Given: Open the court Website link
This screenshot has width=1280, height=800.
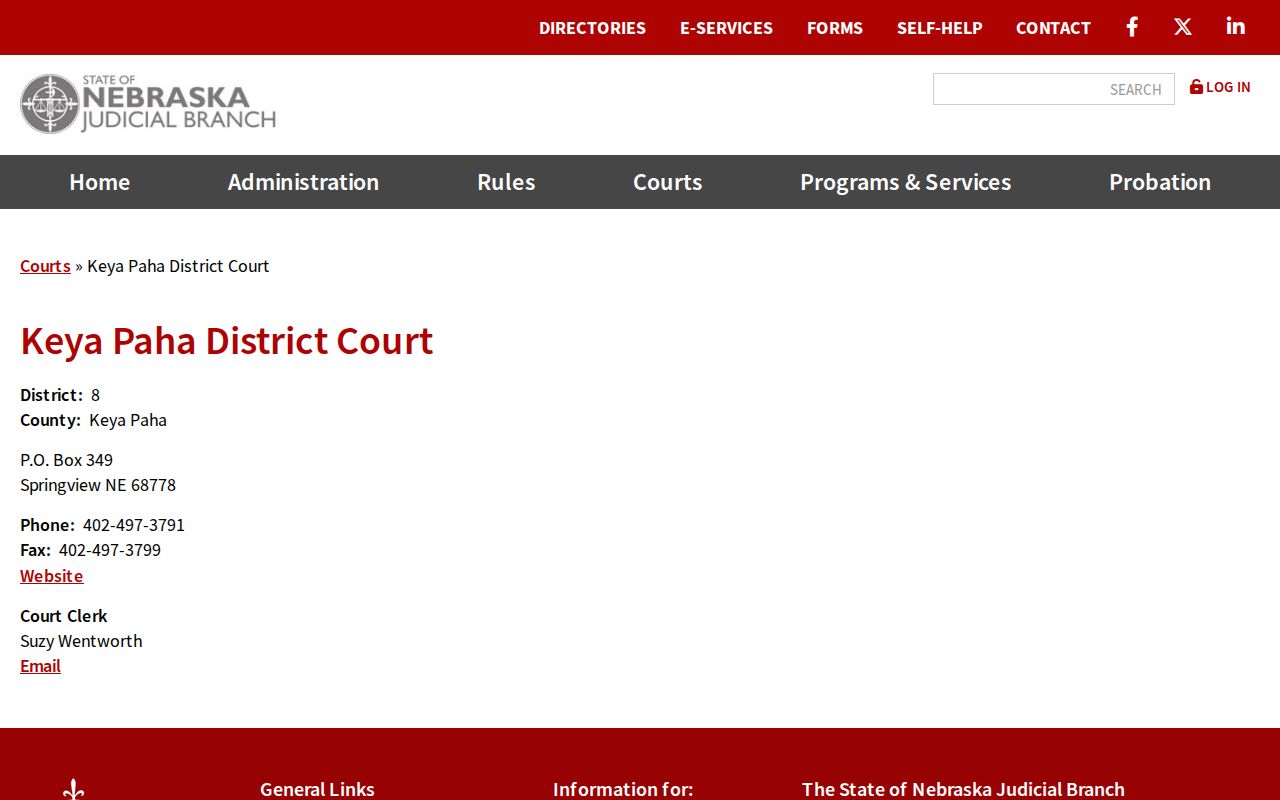Looking at the screenshot, I should pos(52,576).
